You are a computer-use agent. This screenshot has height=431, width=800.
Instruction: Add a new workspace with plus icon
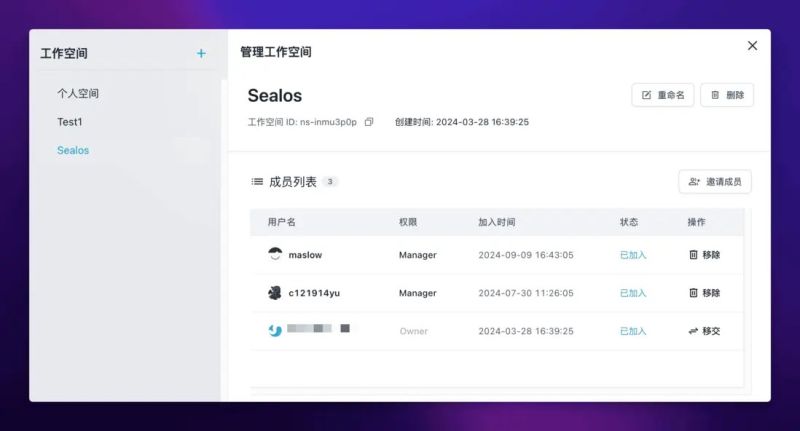(201, 53)
